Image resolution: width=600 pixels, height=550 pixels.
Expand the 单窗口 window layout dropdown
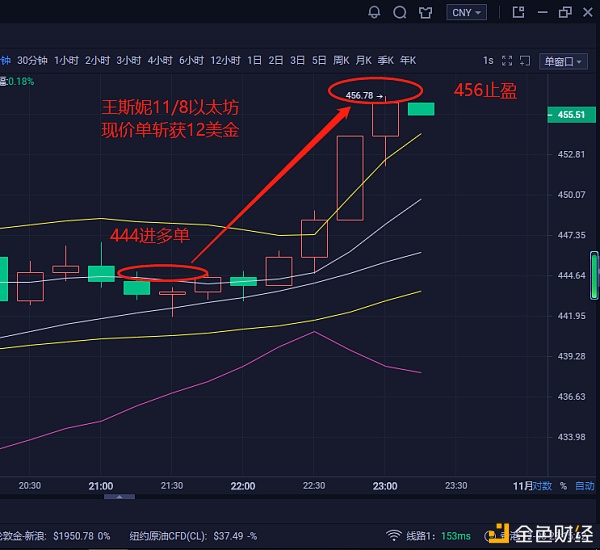pos(563,61)
